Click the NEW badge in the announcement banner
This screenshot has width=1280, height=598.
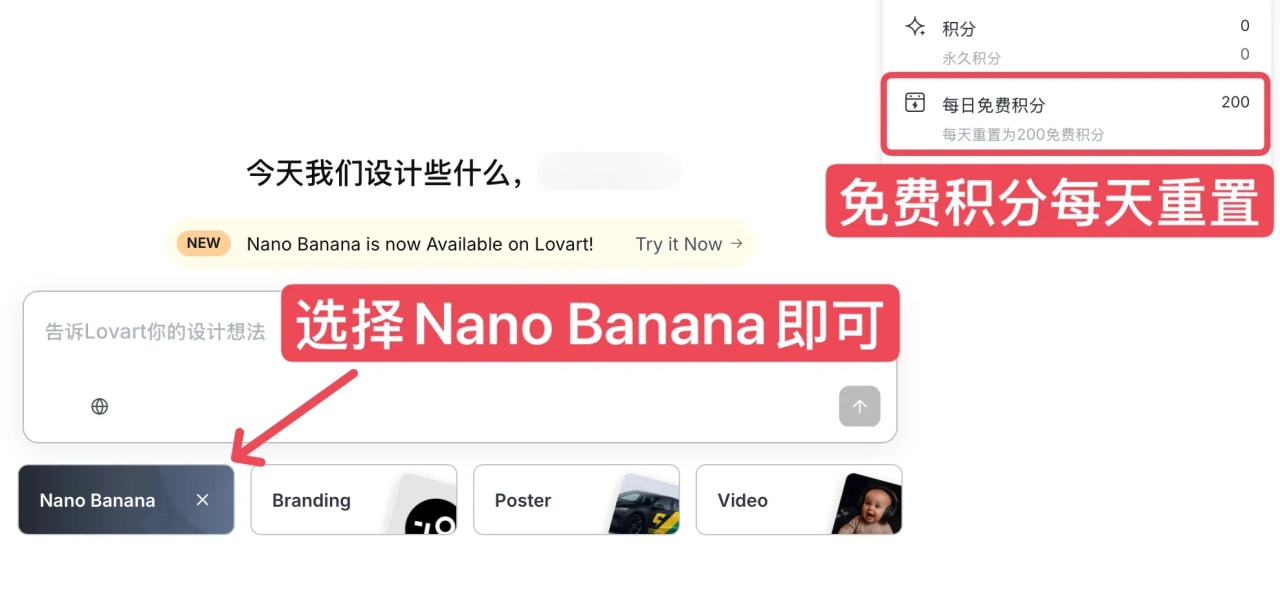tap(204, 243)
